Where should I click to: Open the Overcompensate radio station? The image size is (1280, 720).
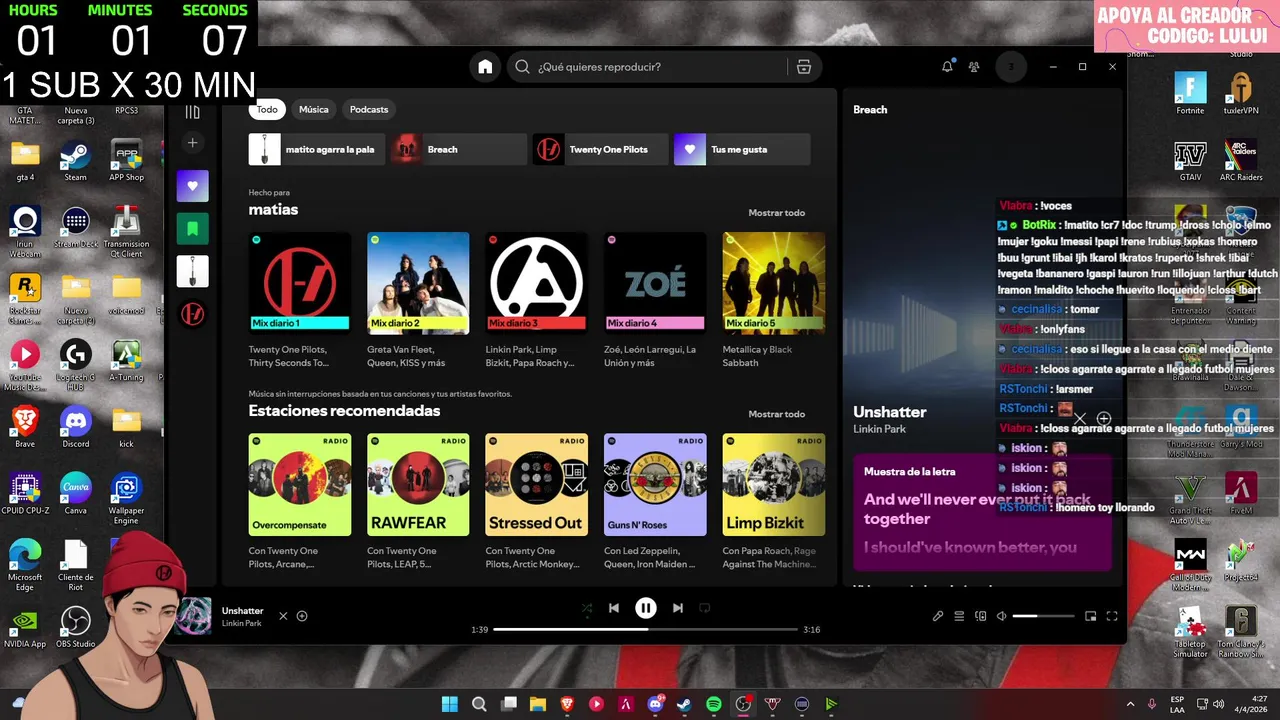click(300, 501)
